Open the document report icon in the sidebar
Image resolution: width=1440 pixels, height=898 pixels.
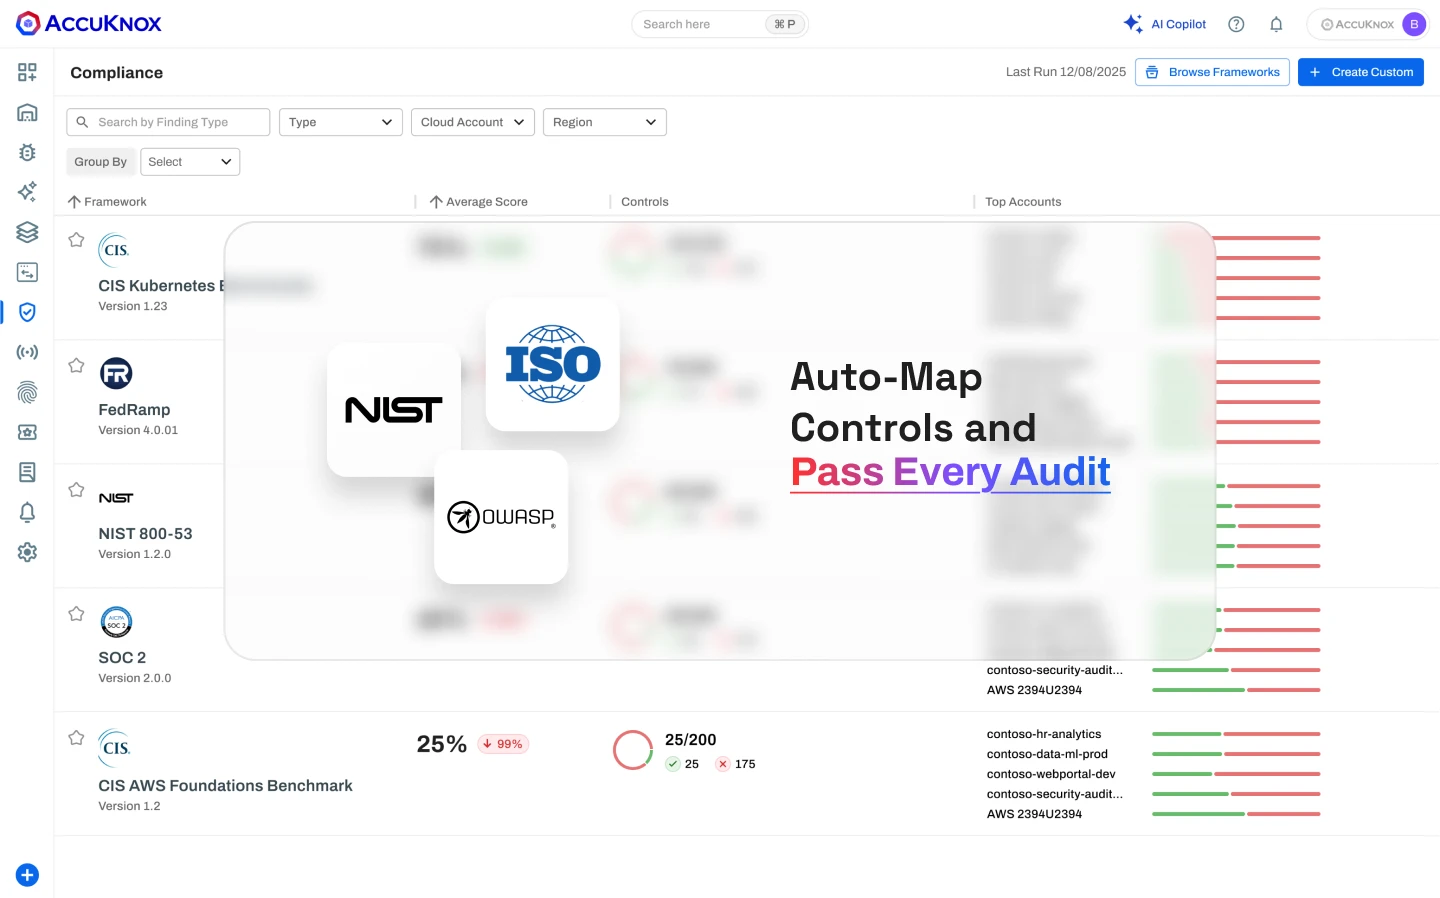27,472
